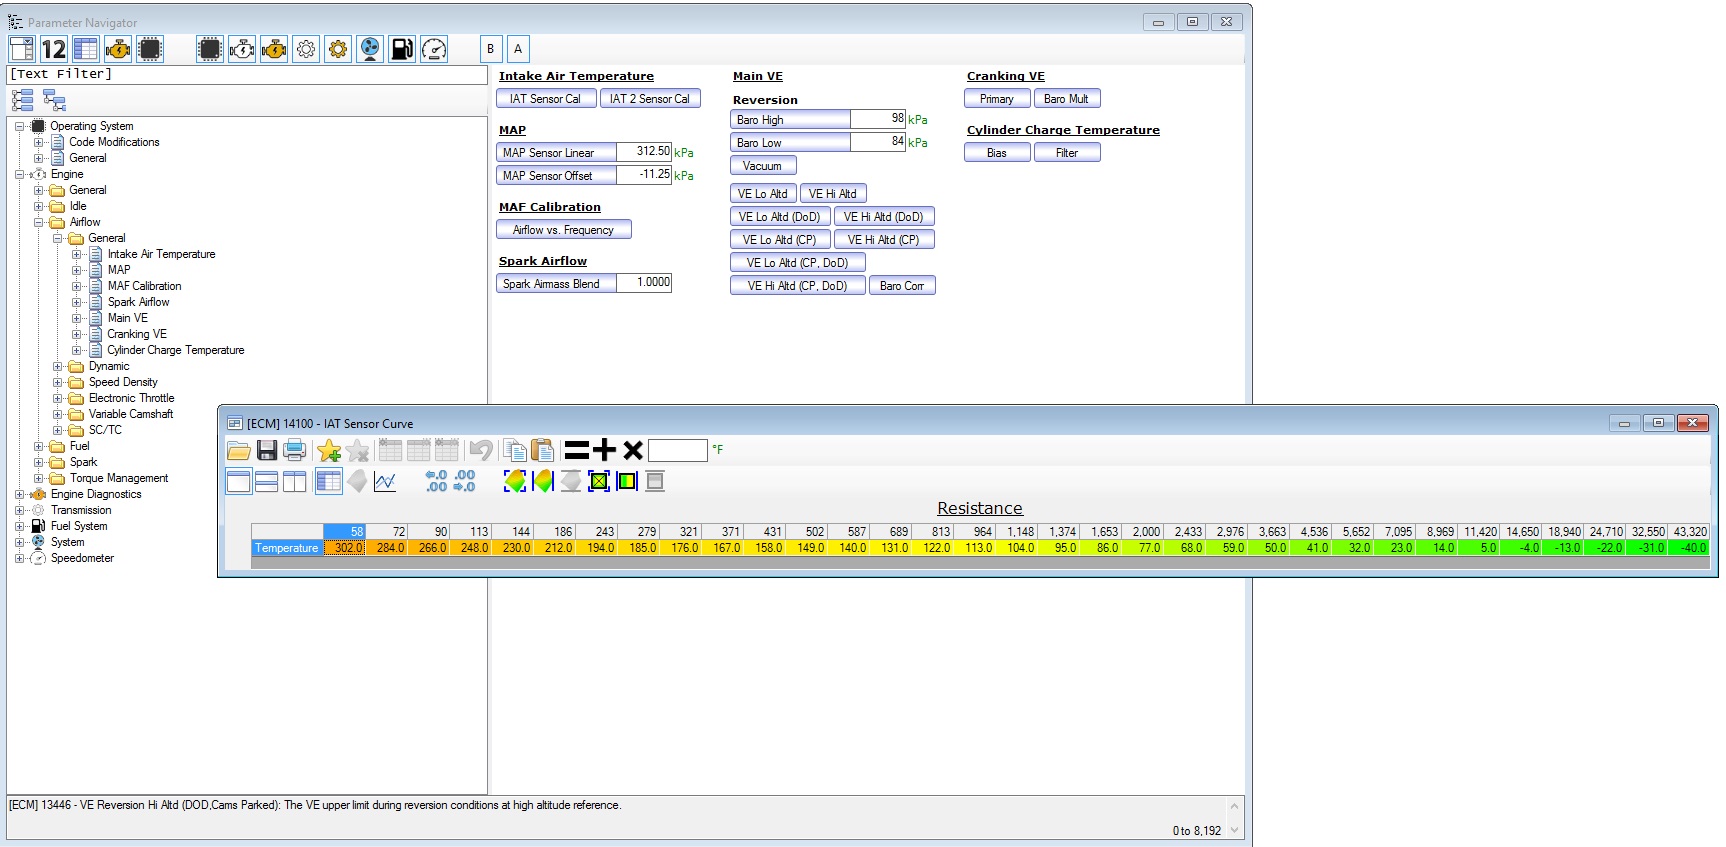Toggle the horizontal split layout view
The width and height of the screenshot is (1726, 847).
tap(267, 482)
